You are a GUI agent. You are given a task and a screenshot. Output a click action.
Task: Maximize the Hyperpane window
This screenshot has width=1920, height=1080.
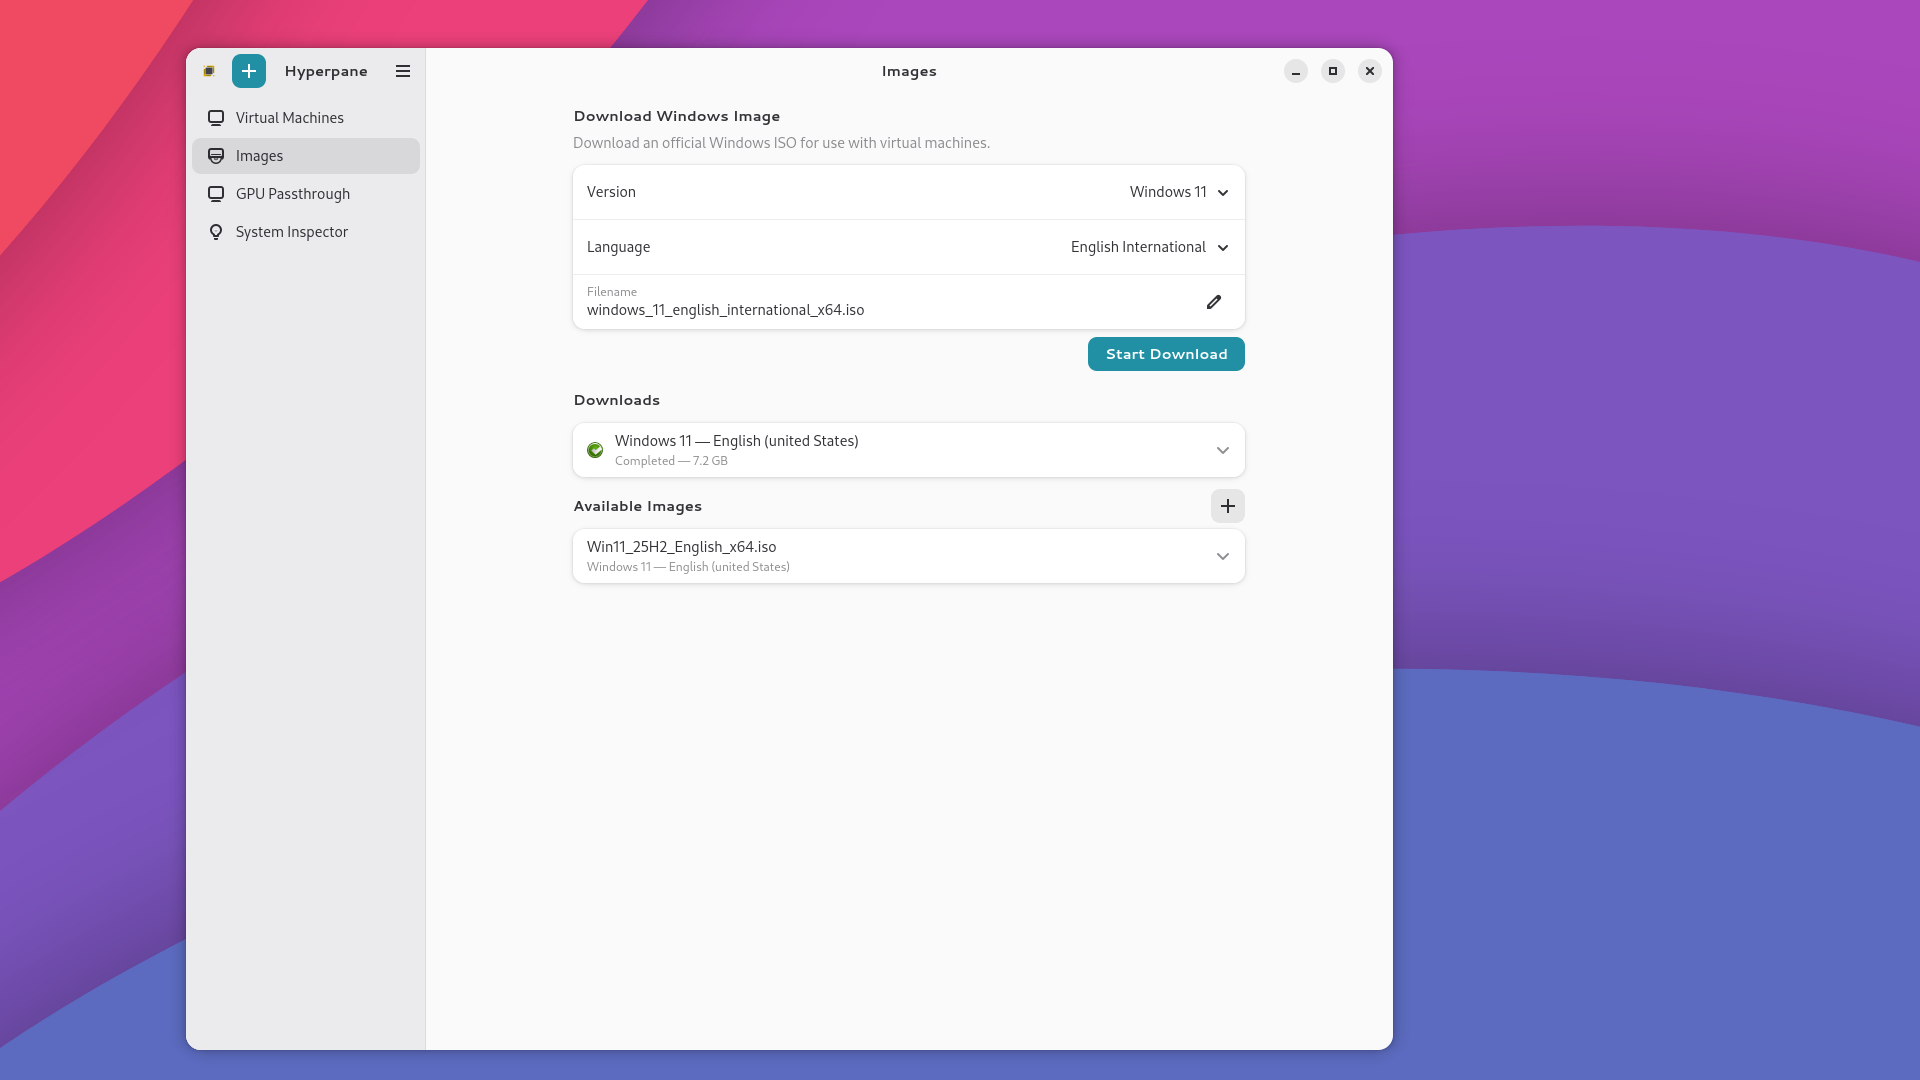1333,71
